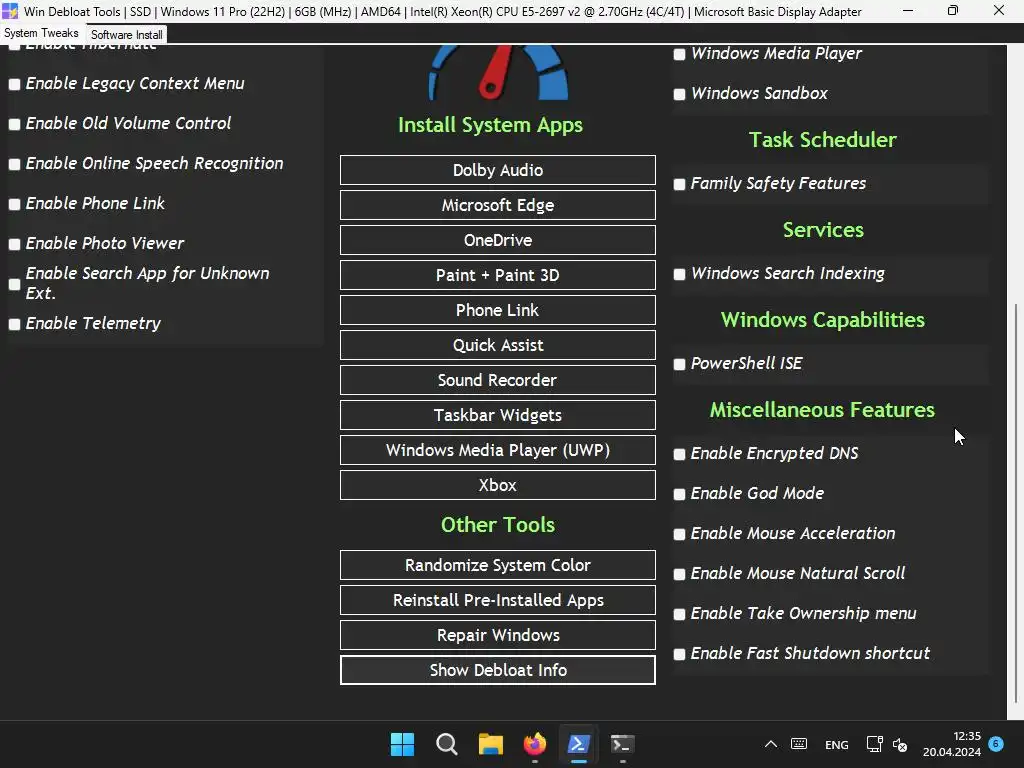Open ENG language indicator
The image size is (1024, 768).
837,744
